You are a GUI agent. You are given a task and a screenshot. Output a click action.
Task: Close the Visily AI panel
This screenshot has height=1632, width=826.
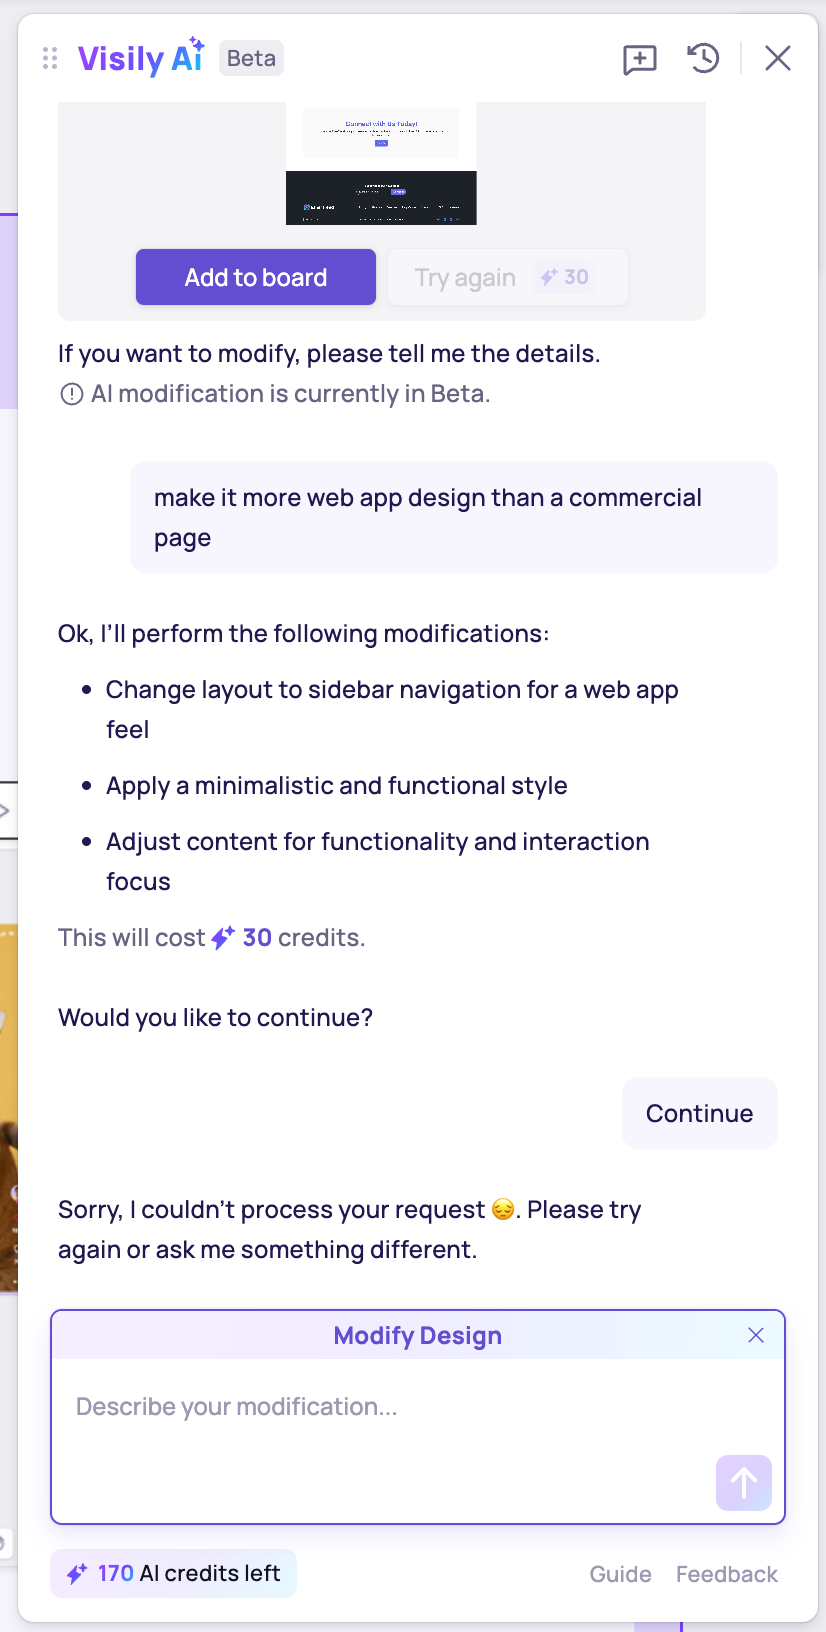pyautogui.click(x=778, y=58)
